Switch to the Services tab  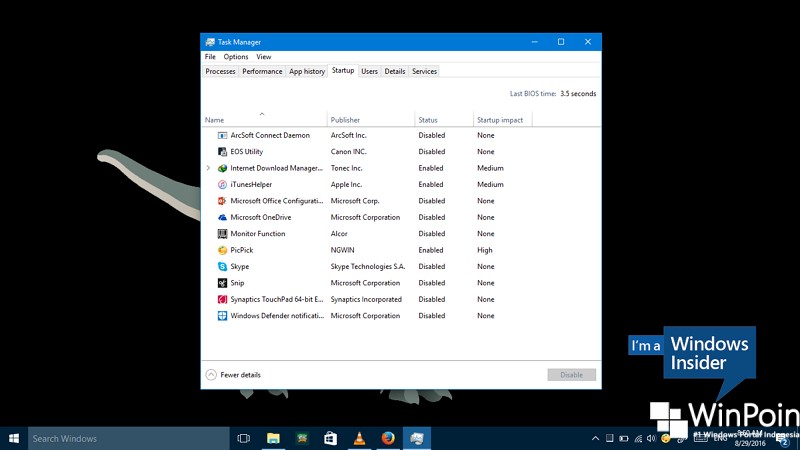[x=424, y=71]
